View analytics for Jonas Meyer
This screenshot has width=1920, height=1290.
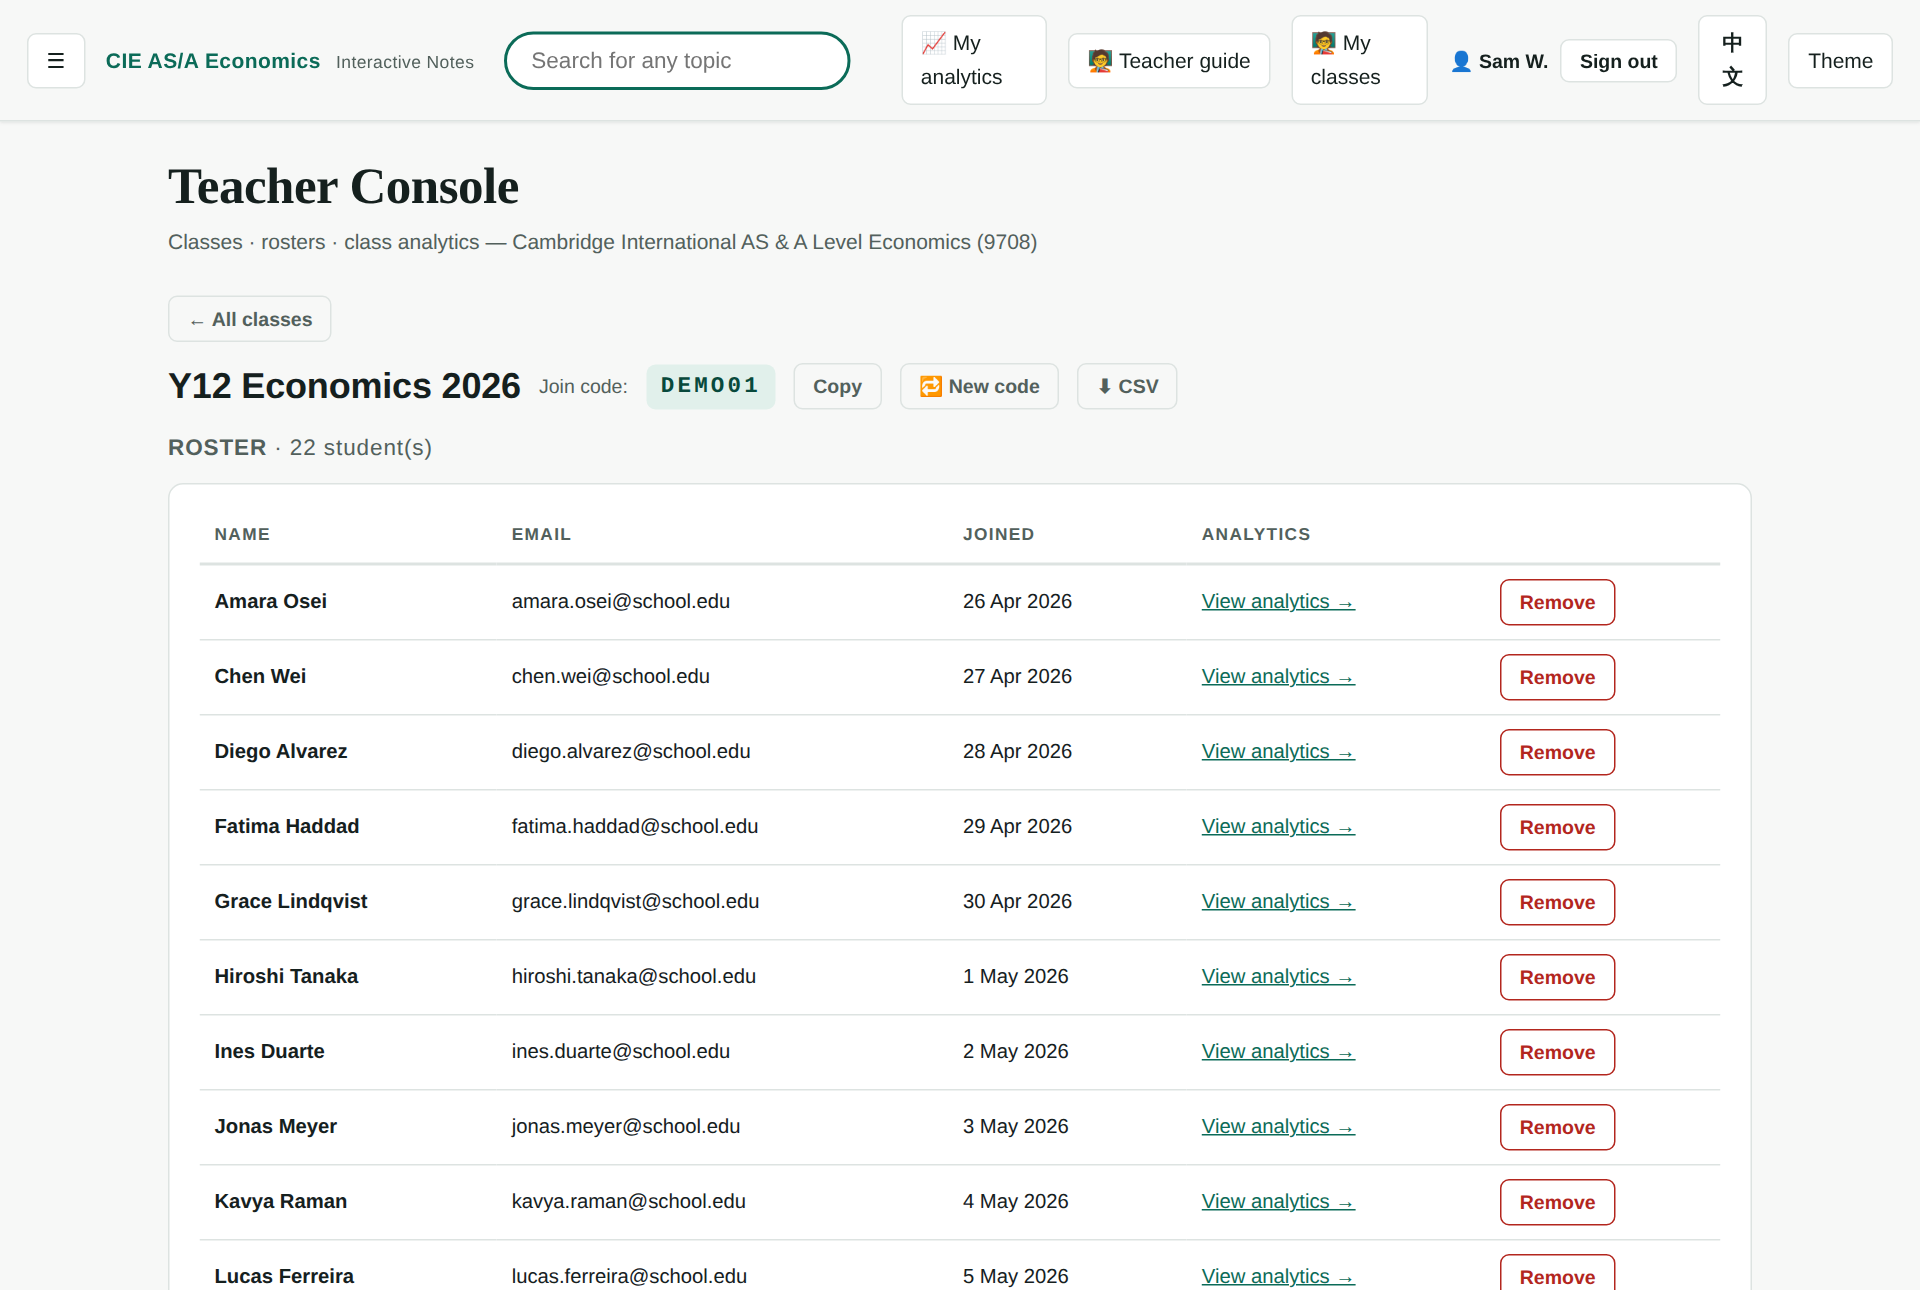(x=1278, y=1127)
